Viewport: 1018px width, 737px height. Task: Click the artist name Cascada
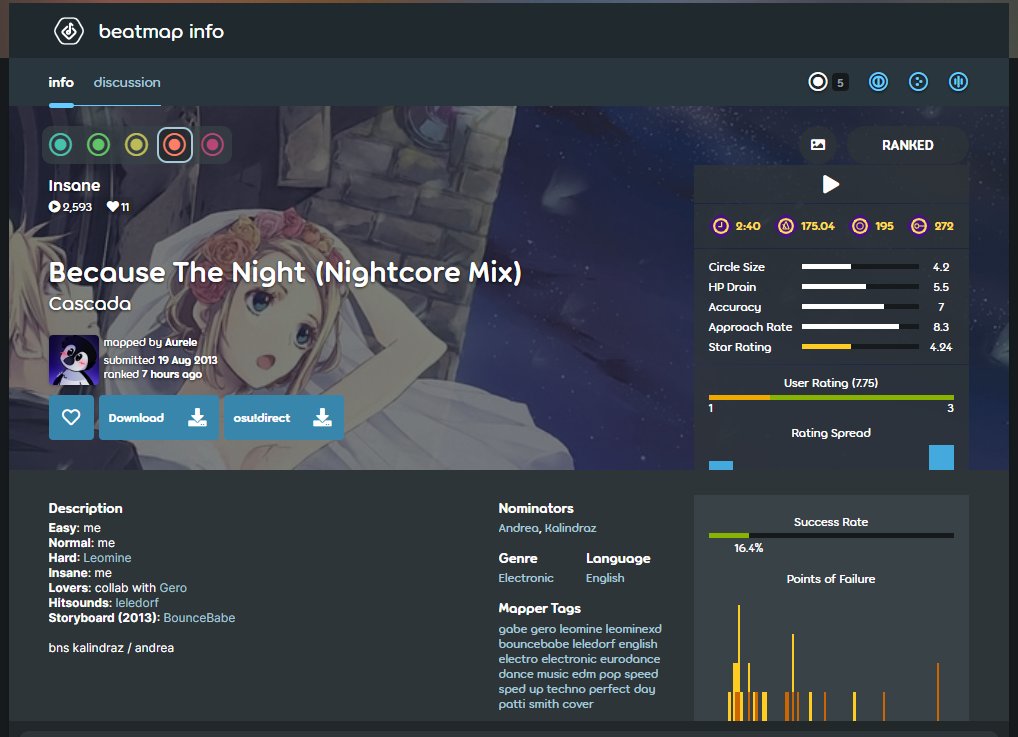tap(90, 303)
